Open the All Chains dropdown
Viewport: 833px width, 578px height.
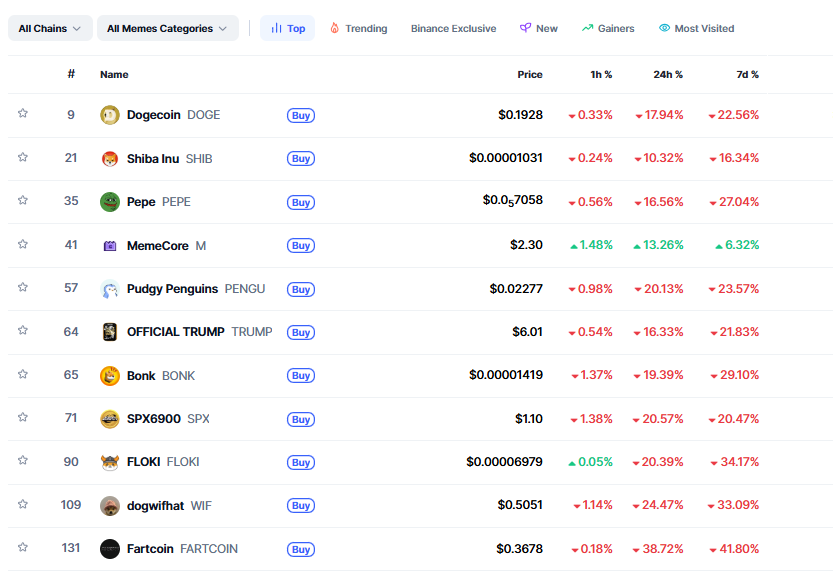50,28
